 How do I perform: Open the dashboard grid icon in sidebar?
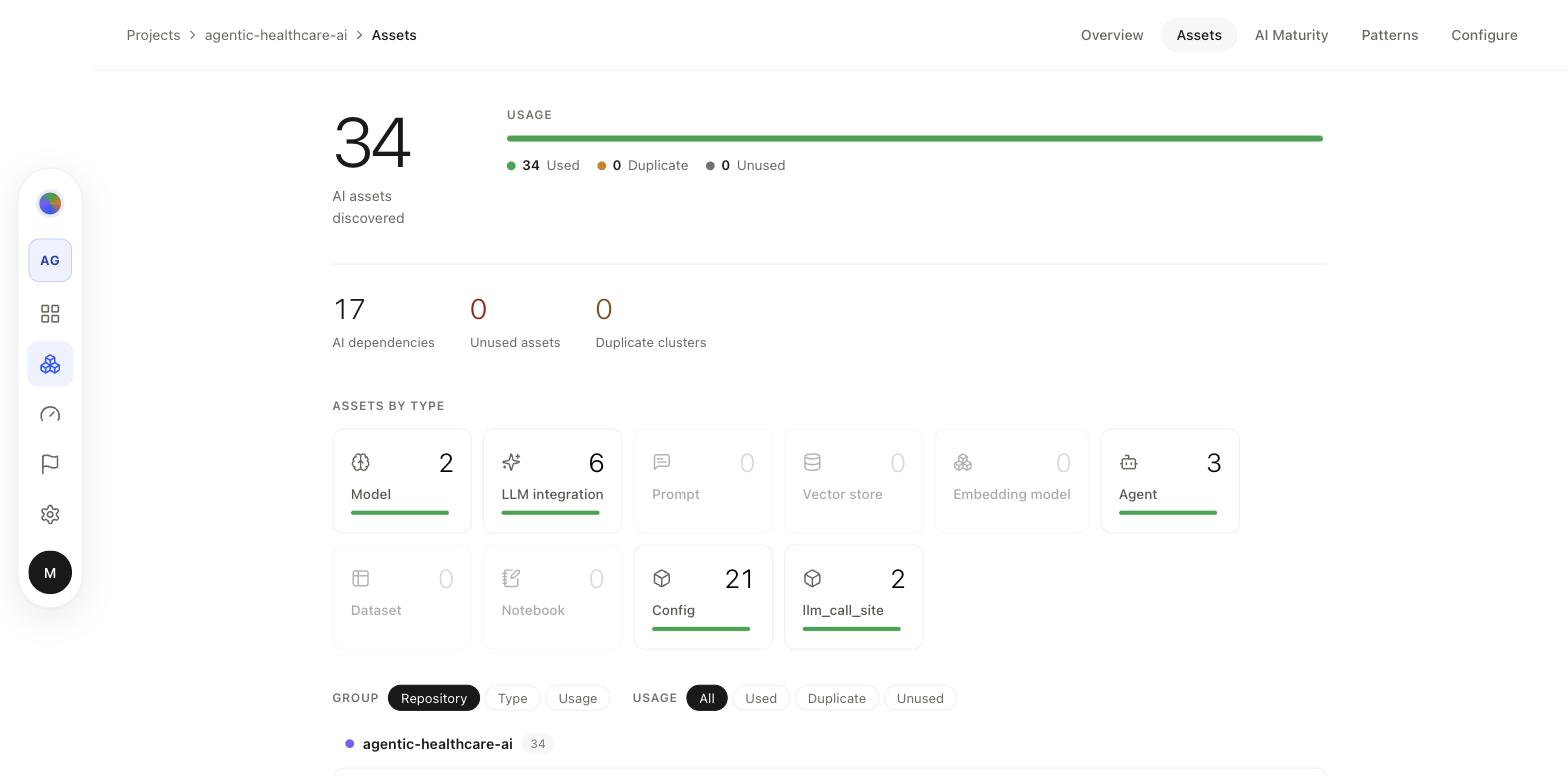pyautogui.click(x=50, y=314)
